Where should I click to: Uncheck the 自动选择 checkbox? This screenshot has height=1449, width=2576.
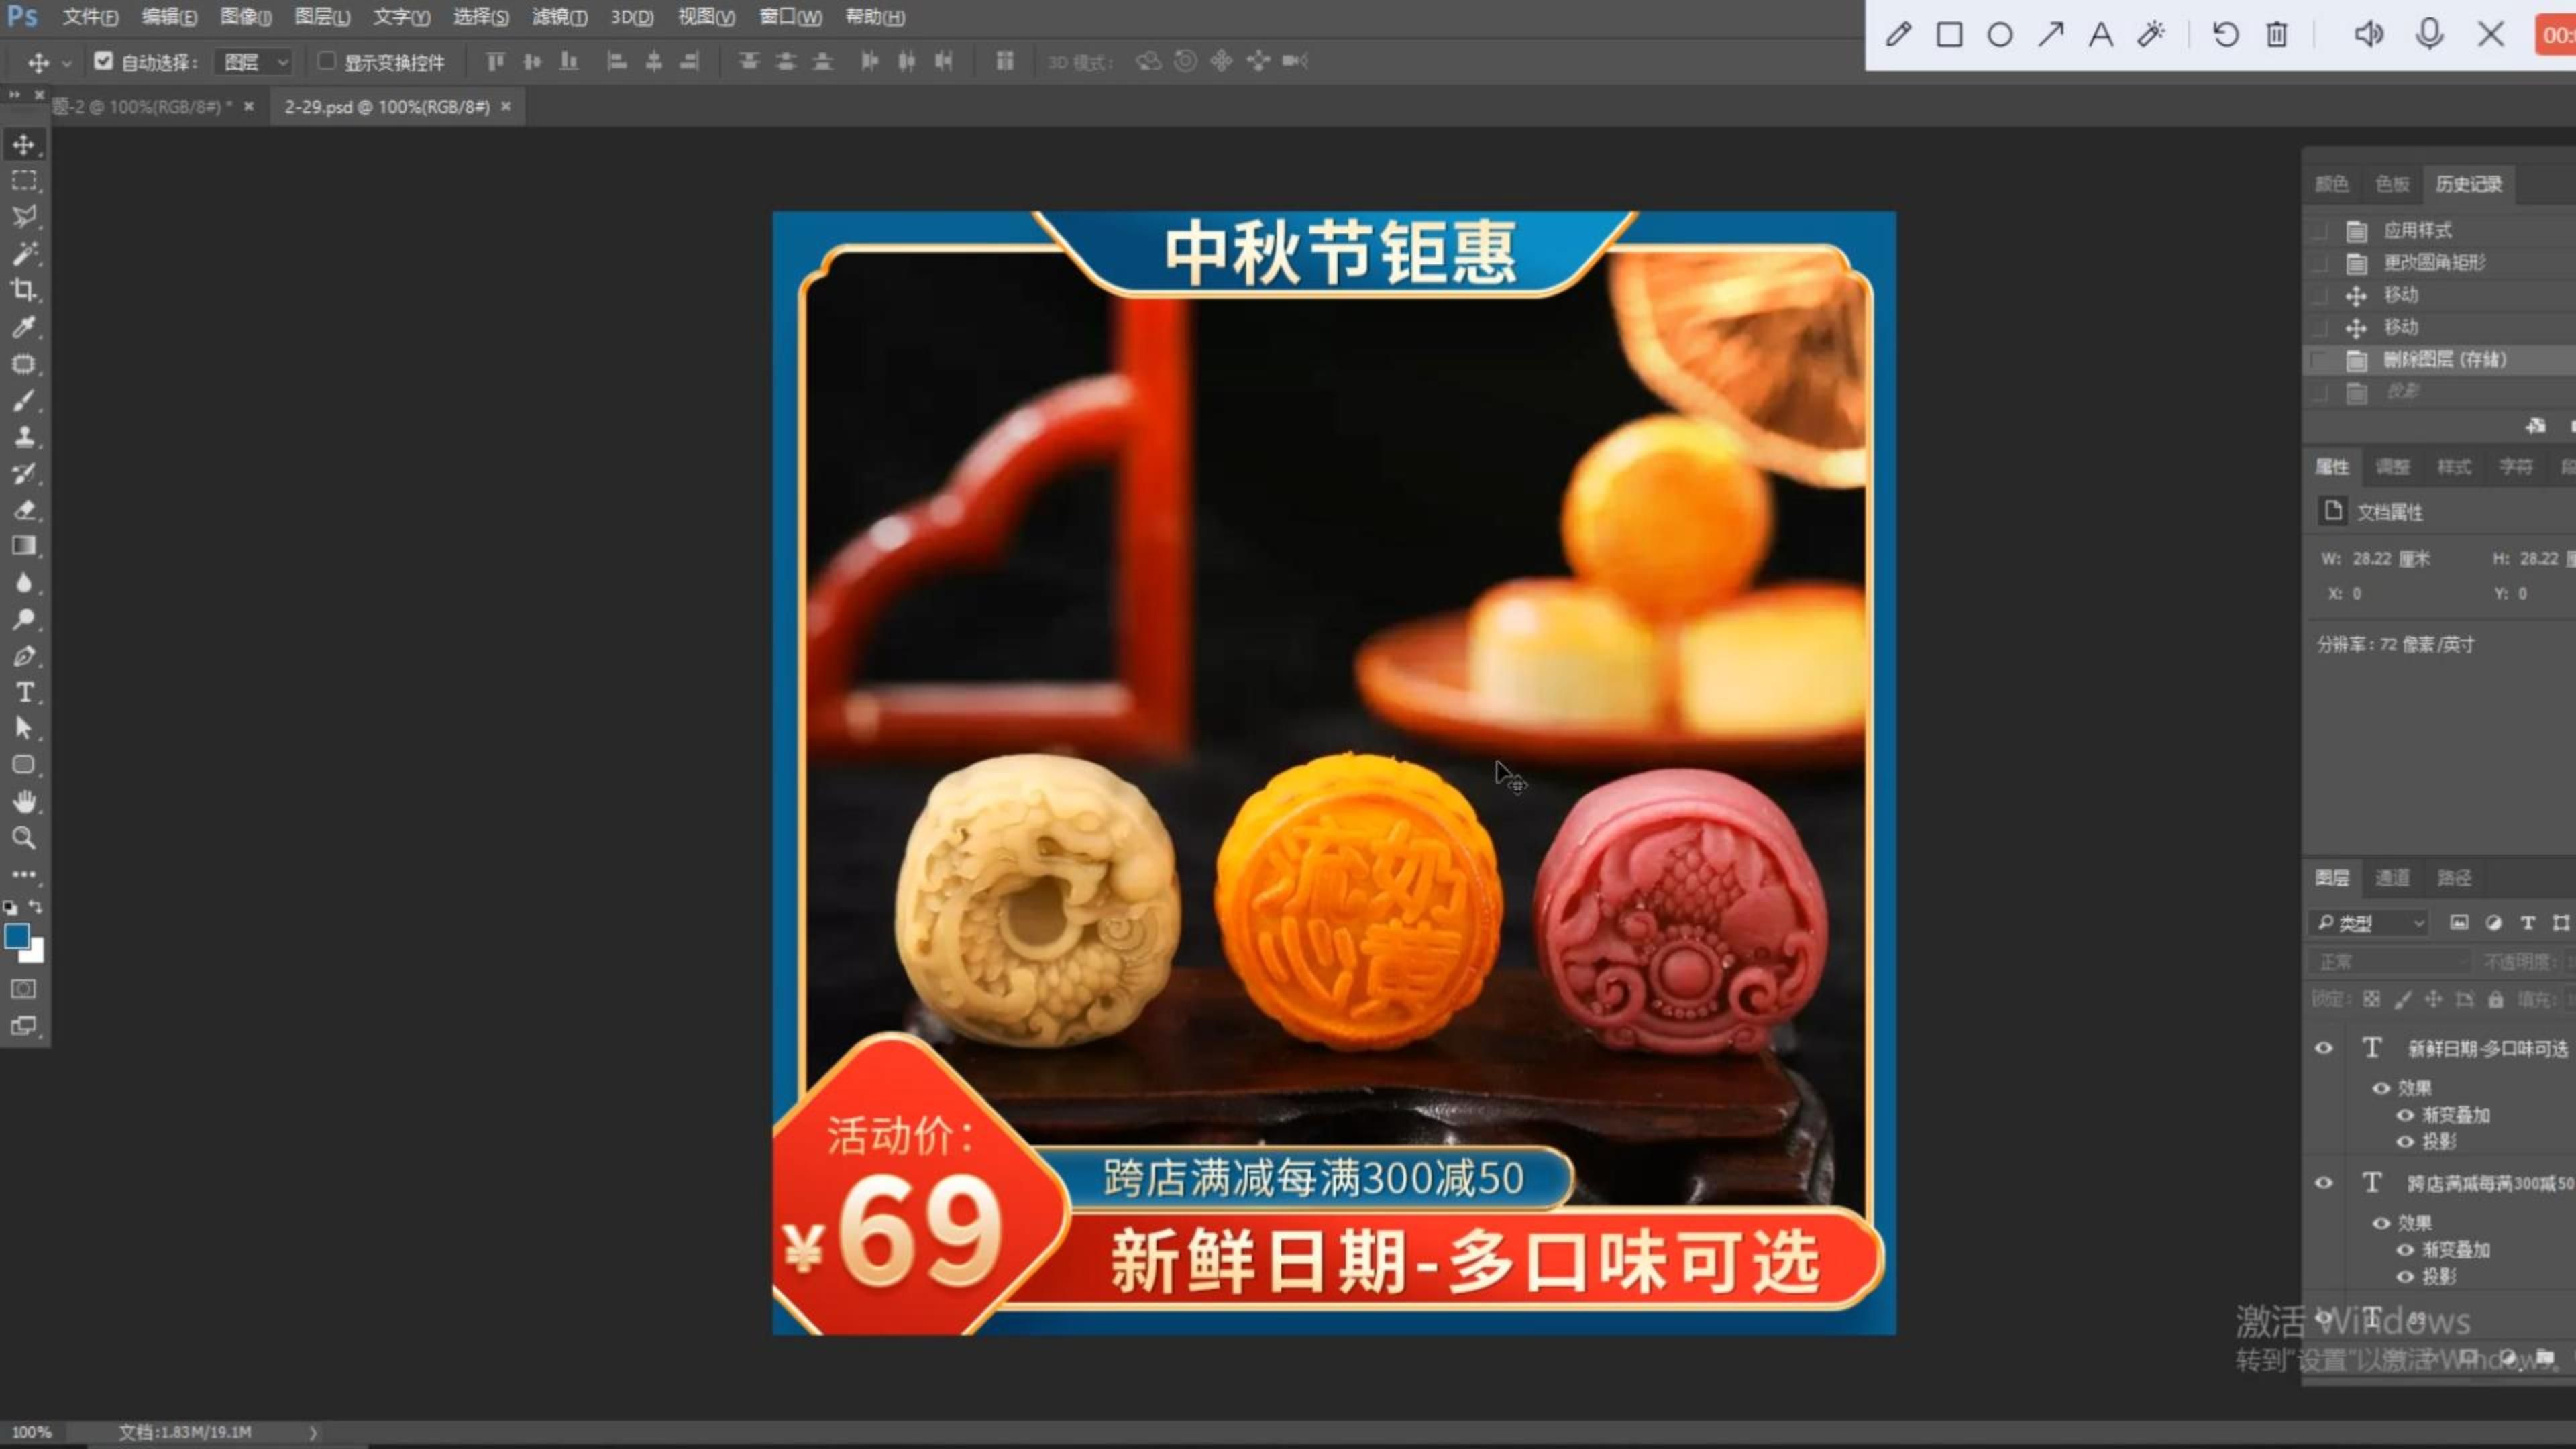pyautogui.click(x=103, y=61)
